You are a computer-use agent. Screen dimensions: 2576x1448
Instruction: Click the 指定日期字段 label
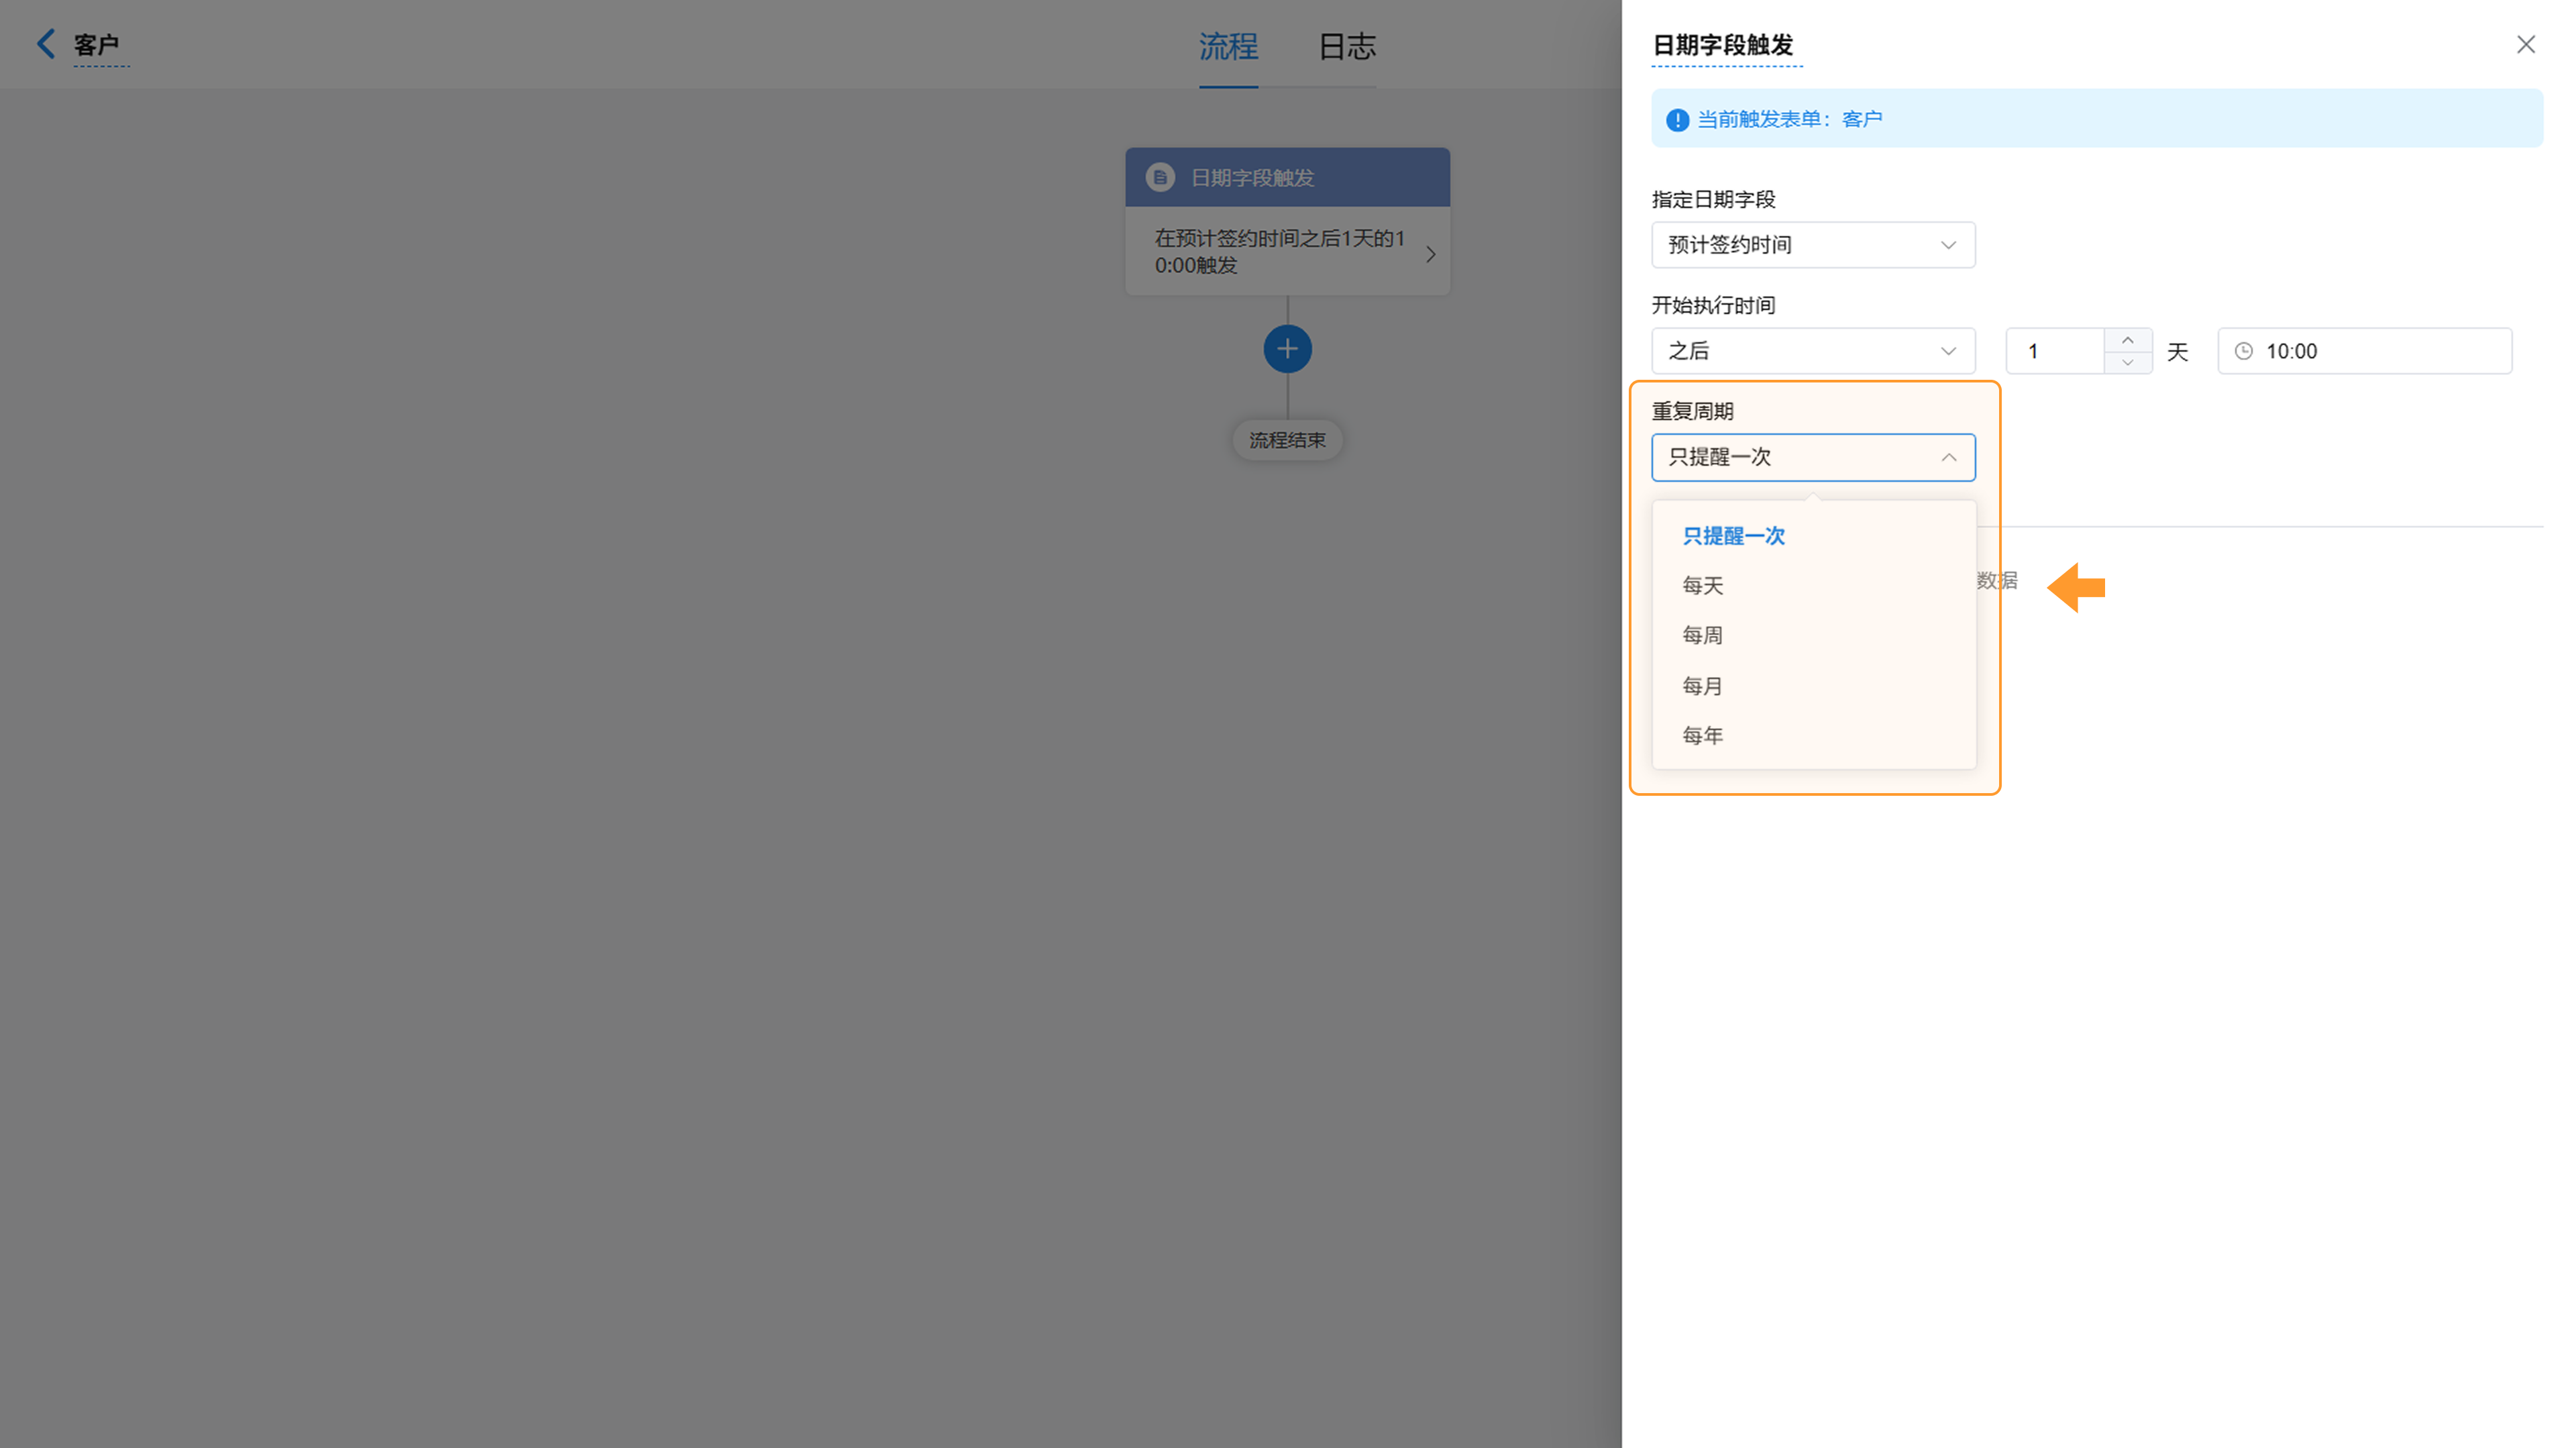tap(1713, 200)
